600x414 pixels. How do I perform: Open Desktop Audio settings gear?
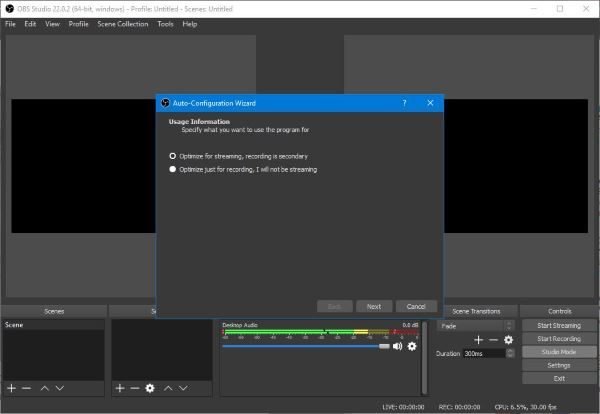pos(412,346)
